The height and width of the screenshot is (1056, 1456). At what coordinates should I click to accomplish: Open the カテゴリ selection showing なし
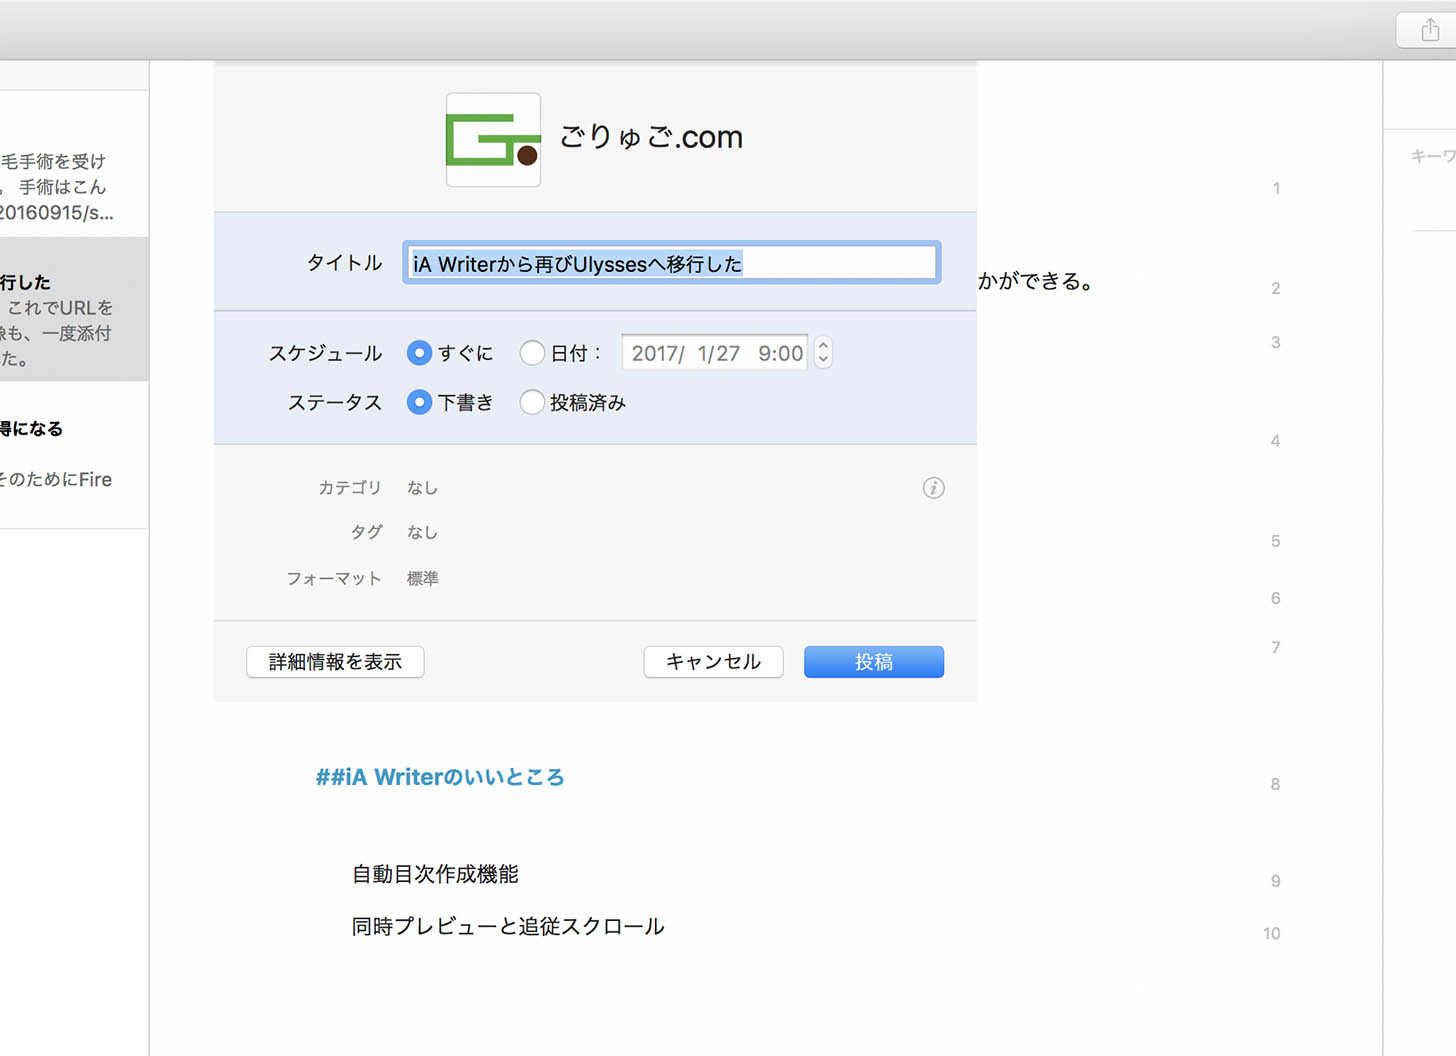422,487
